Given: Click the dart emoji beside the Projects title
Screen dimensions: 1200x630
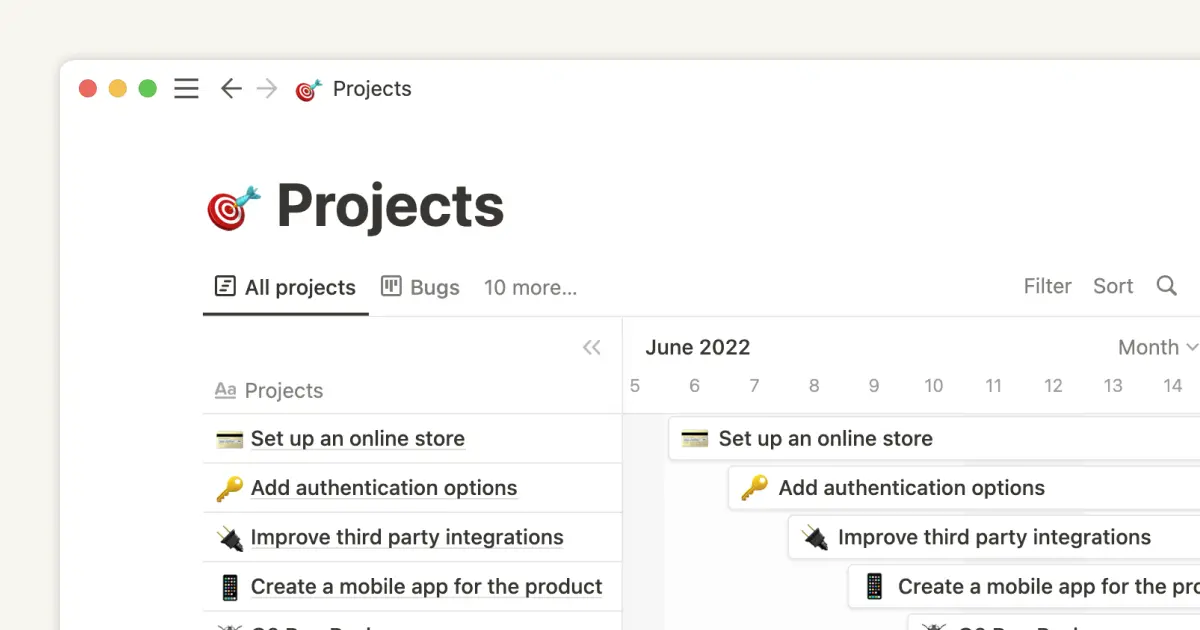Looking at the screenshot, I should click(232, 205).
